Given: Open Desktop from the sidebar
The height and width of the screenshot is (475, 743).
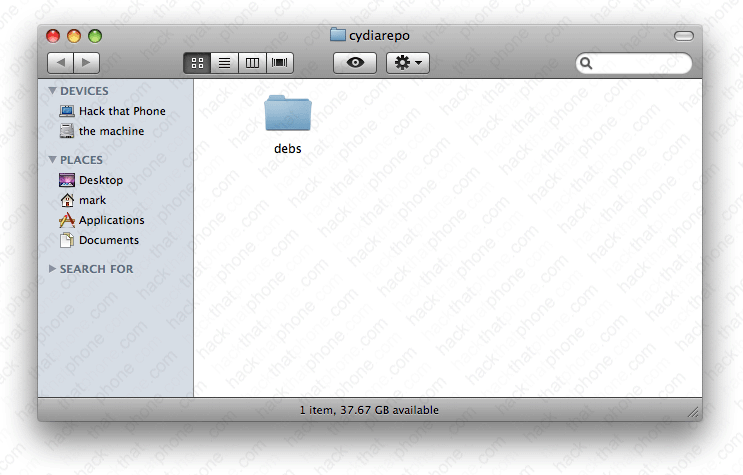Looking at the screenshot, I should point(100,180).
